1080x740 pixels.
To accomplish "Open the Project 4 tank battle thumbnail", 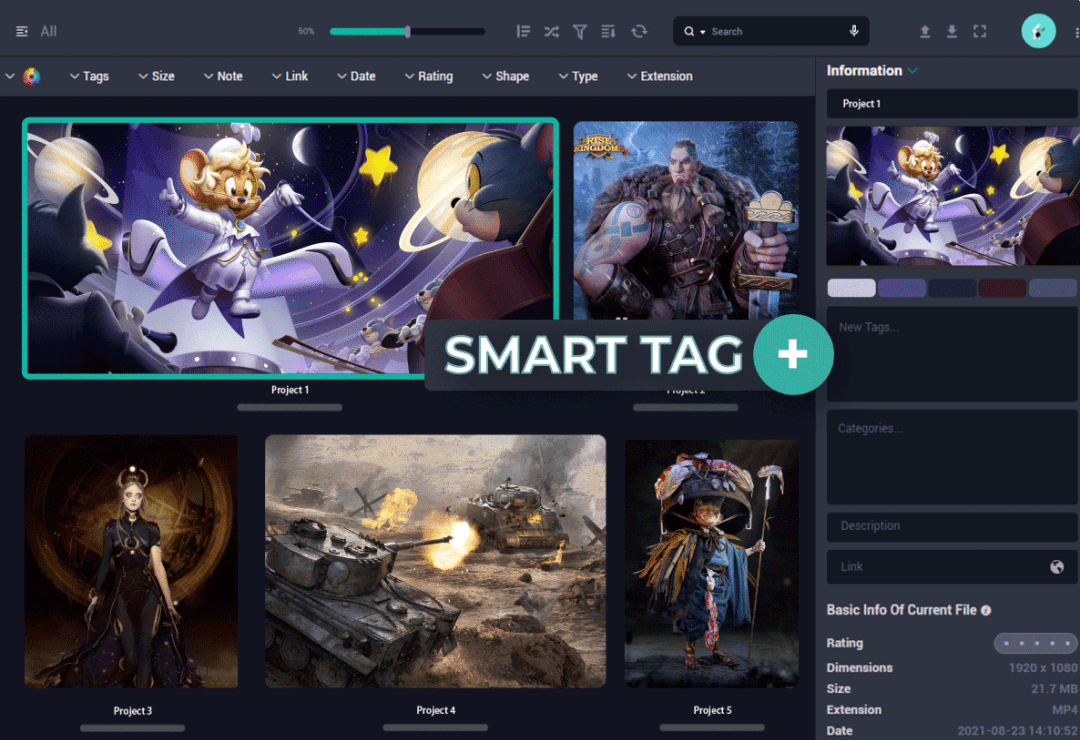I will coord(435,561).
